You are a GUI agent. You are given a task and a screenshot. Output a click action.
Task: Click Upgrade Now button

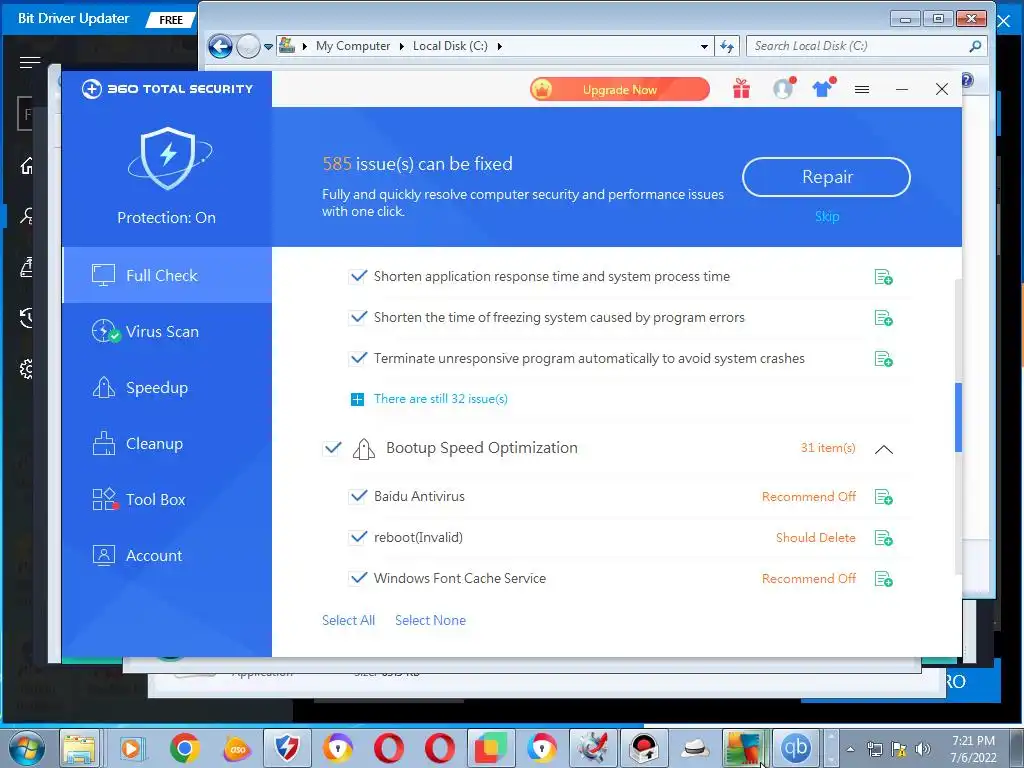click(x=620, y=89)
